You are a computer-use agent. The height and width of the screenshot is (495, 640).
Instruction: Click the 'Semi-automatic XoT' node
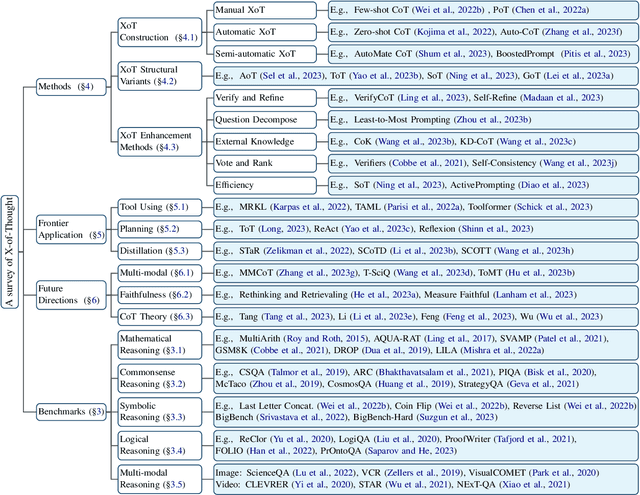[260, 52]
